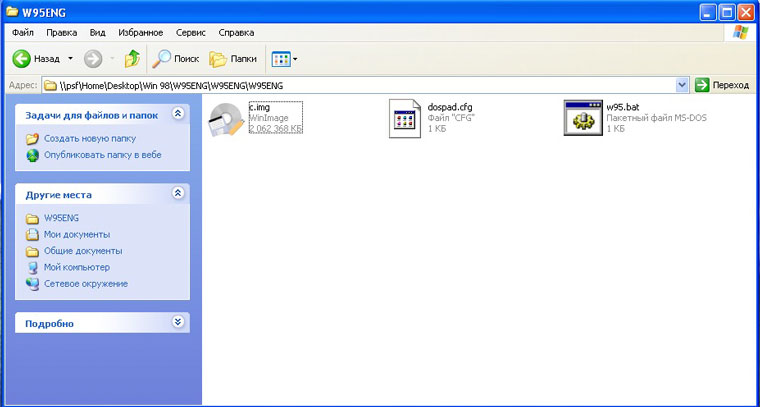Select the dospad.cfg file icon
Viewport: 760px width, 407px height.
pyautogui.click(x=405, y=119)
